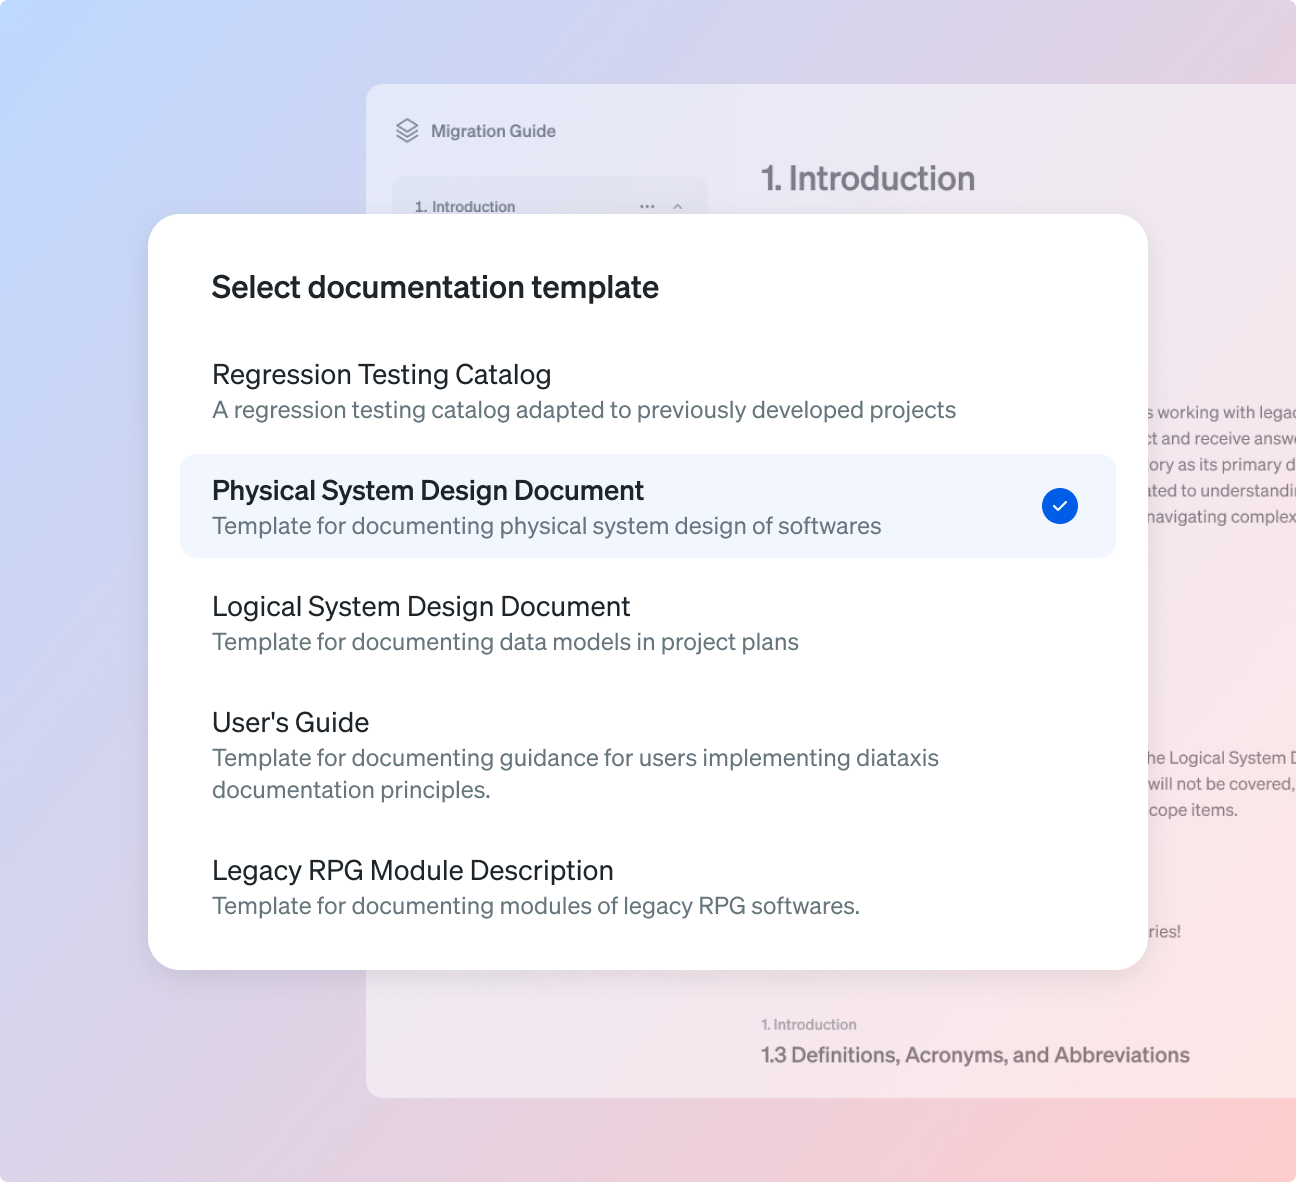Image resolution: width=1296 pixels, height=1182 pixels.
Task: Collapse the Introduction section chevron
Action: click(x=678, y=207)
